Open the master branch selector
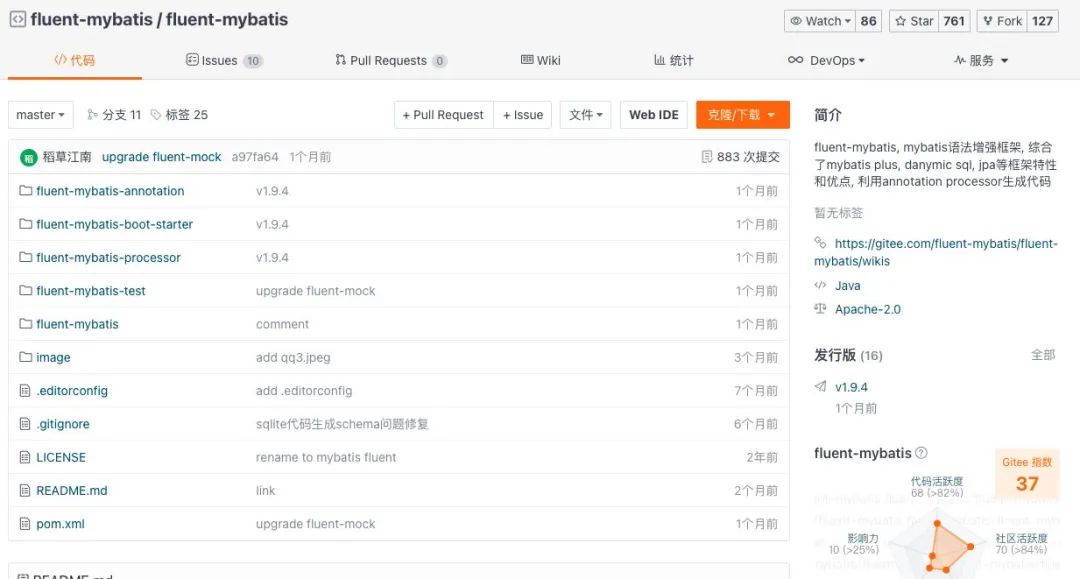This screenshot has height=579, width=1080. coord(41,115)
